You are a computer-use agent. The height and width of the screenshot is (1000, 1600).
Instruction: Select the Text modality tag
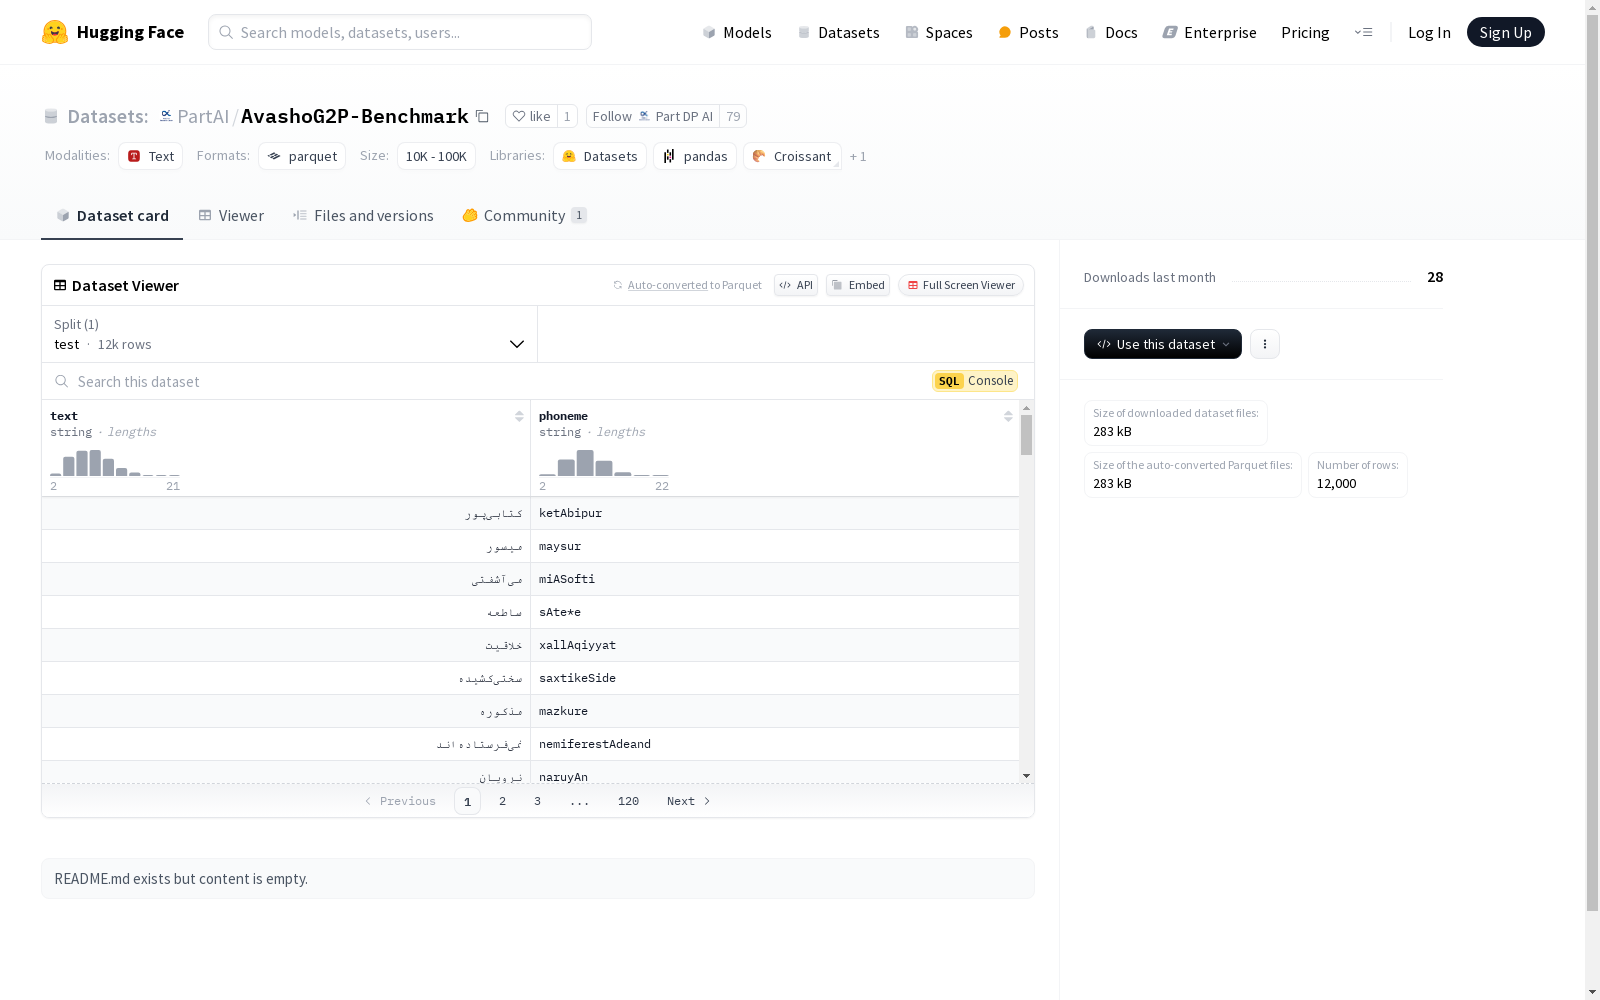pyautogui.click(x=150, y=156)
